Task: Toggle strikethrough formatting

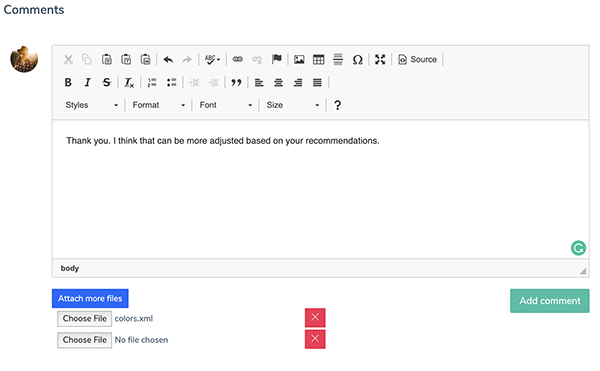Action: [107, 82]
